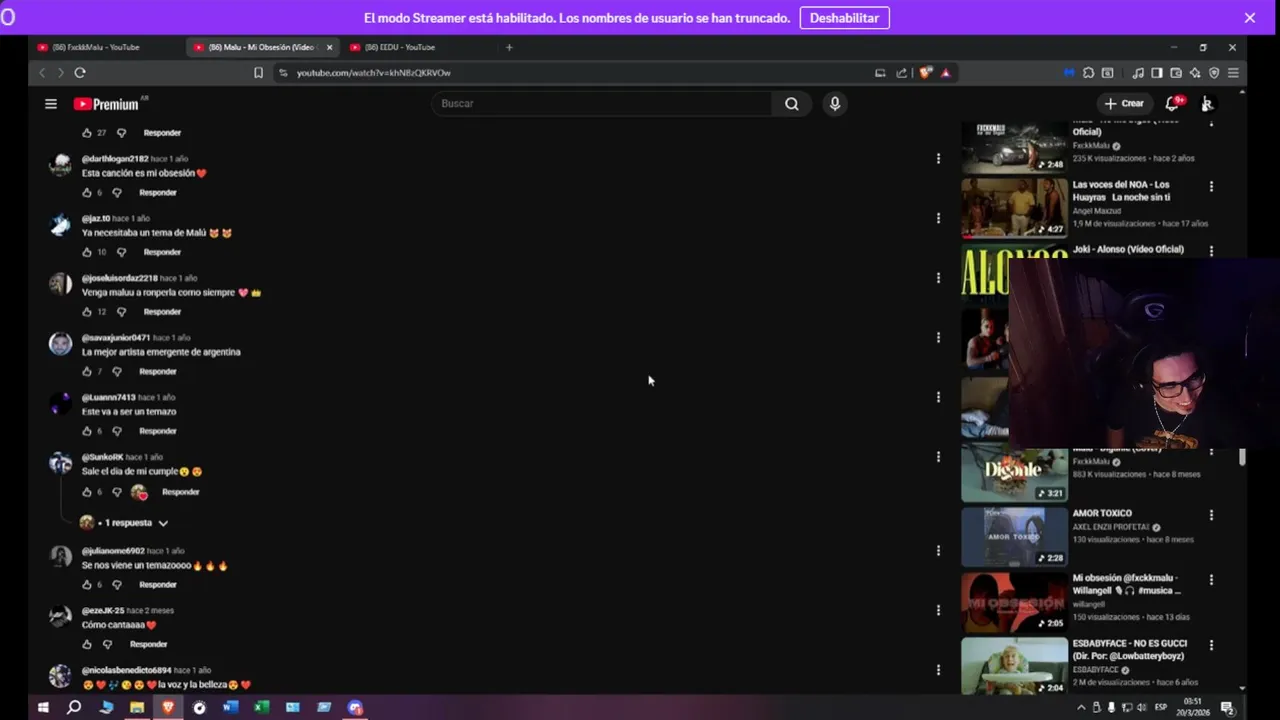The width and height of the screenshot is (1280, 720).
Task: Open options menu for the @julianome6902 comment
Action: 938,550
